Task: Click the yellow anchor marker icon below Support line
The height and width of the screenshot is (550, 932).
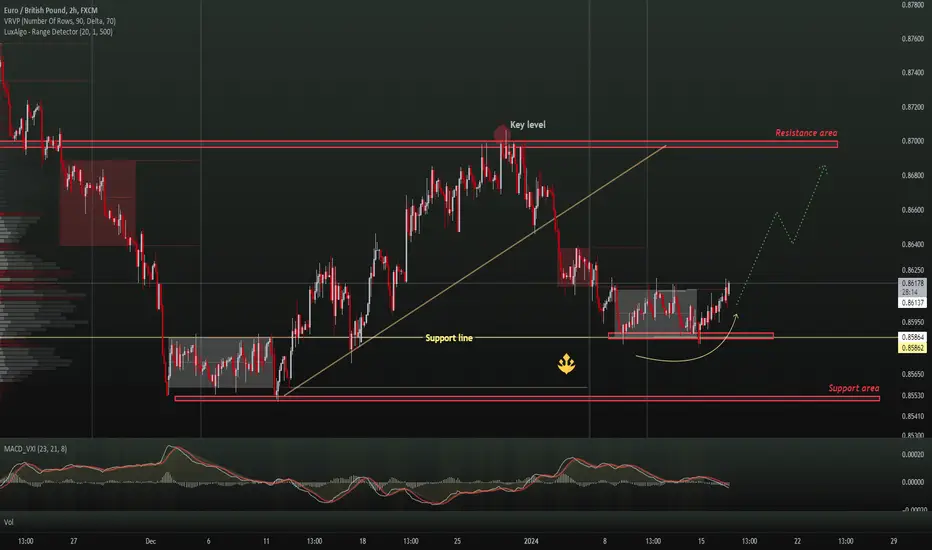Action: (566, 363)
